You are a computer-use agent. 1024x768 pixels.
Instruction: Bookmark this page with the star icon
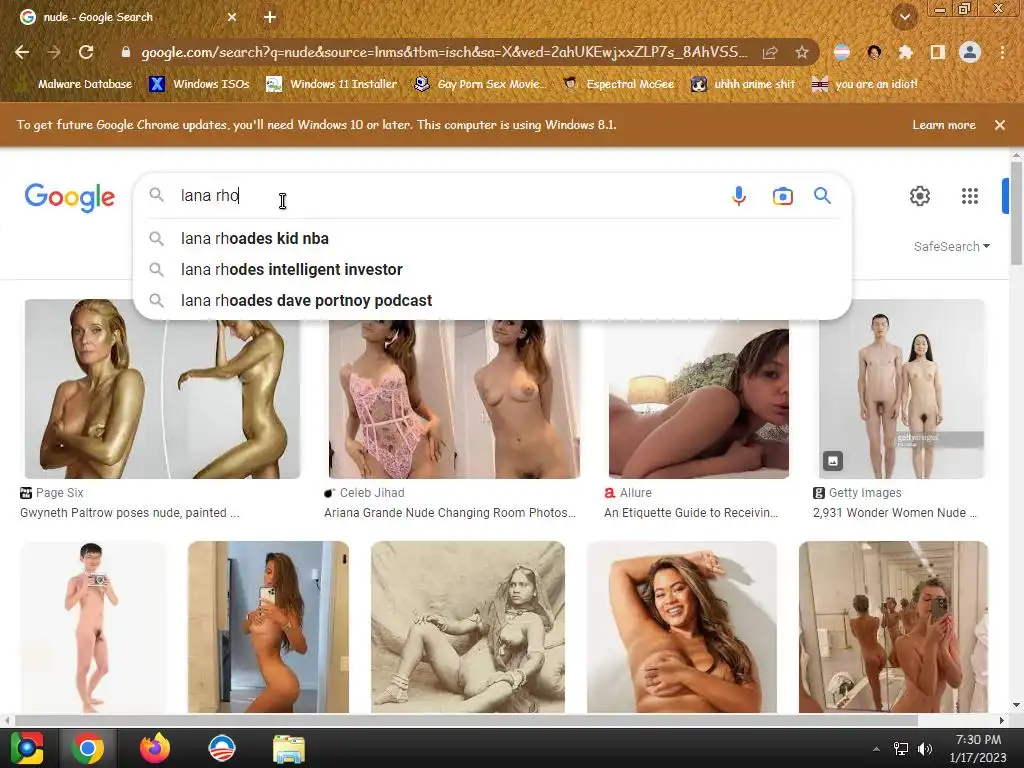pyautogui.click(x=801, y=52)
